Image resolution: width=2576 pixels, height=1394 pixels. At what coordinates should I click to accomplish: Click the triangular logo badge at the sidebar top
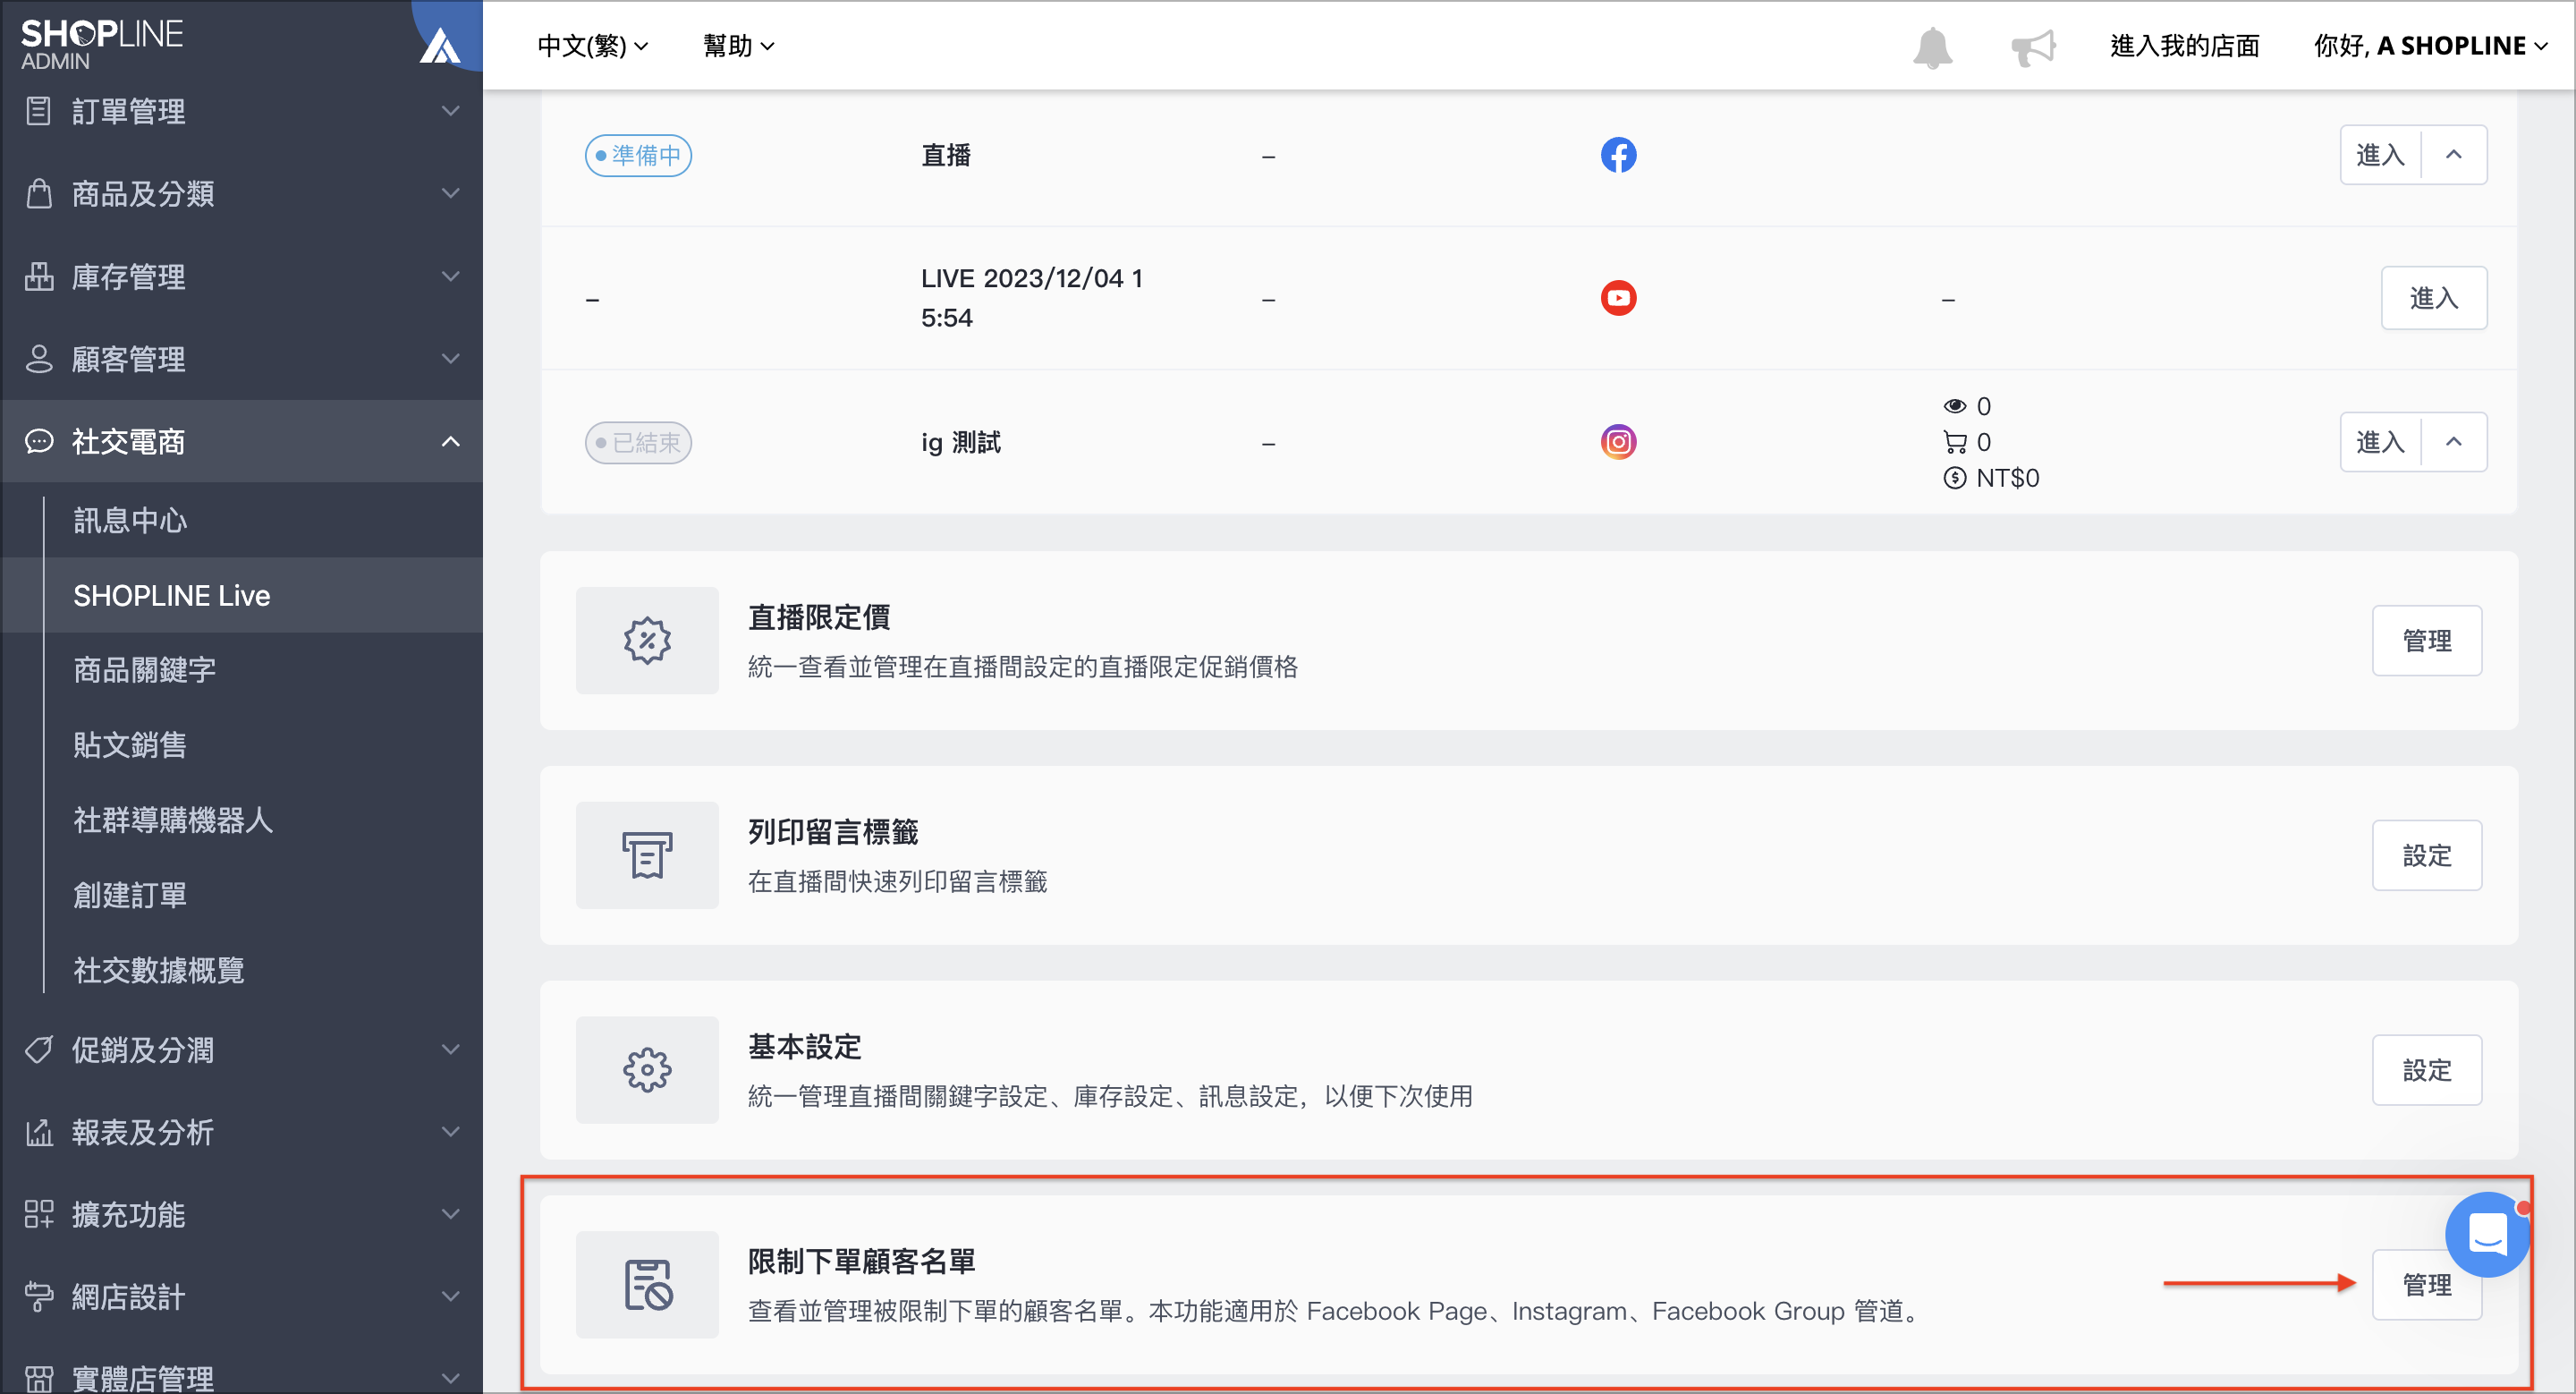tap(440, 45)
